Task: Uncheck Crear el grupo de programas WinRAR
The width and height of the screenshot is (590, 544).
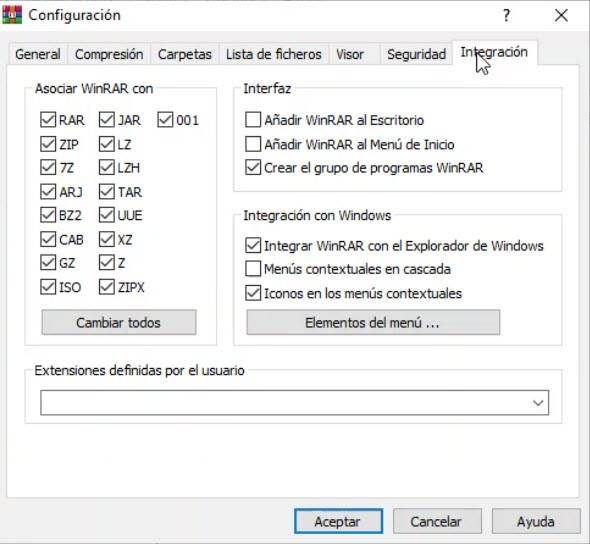Action: 253,167
